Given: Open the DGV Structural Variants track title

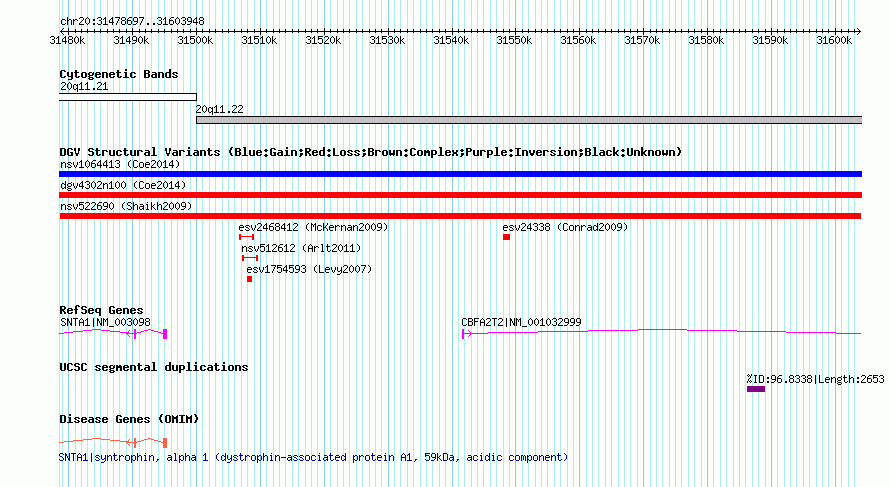Looking at the screenshot, I should click(371, 152).
